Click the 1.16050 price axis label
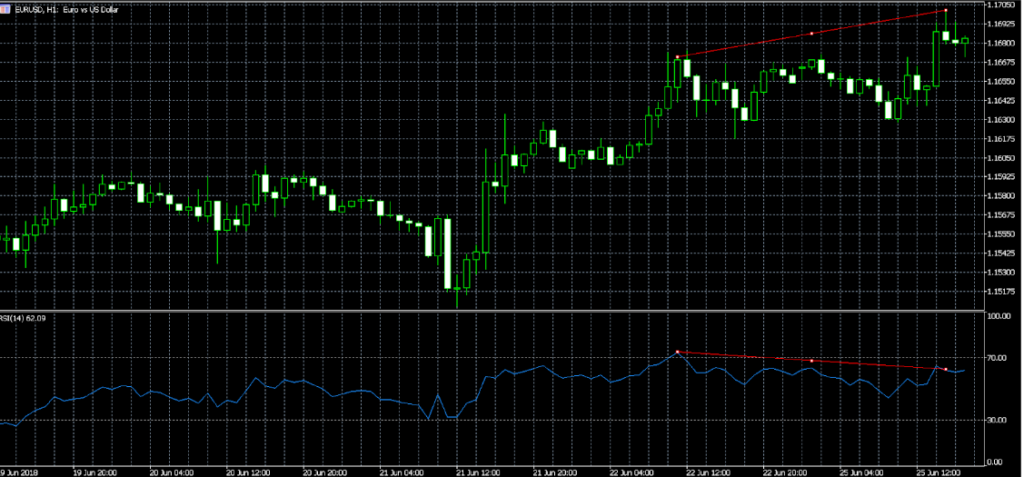The height and width of the screenshot is (477, 1024). (1002, 158)
